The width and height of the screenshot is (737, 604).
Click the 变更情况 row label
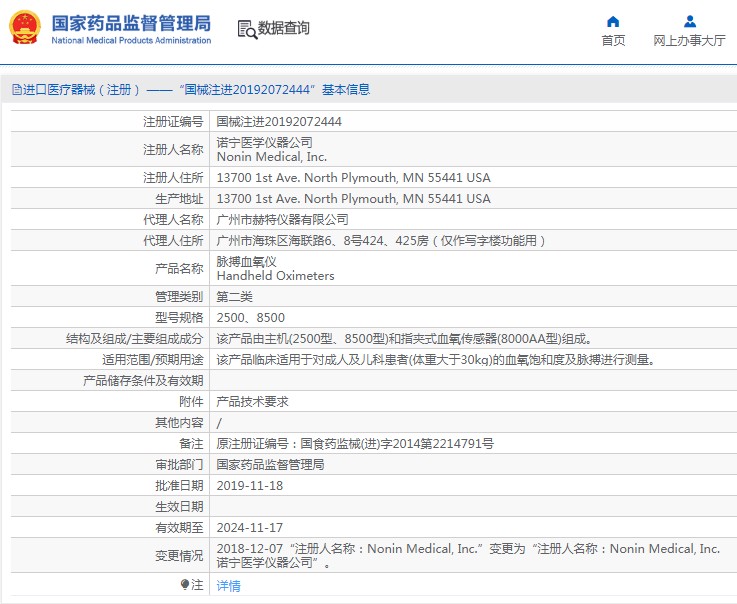(x=179, y=556)
